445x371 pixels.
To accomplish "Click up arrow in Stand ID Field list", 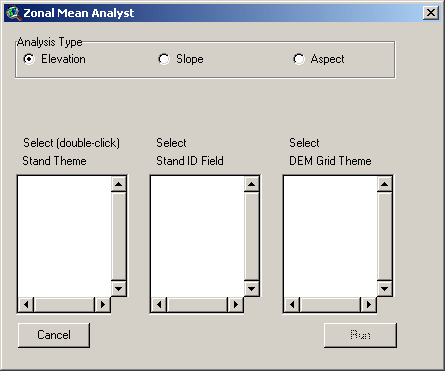I will pos(252,184).
